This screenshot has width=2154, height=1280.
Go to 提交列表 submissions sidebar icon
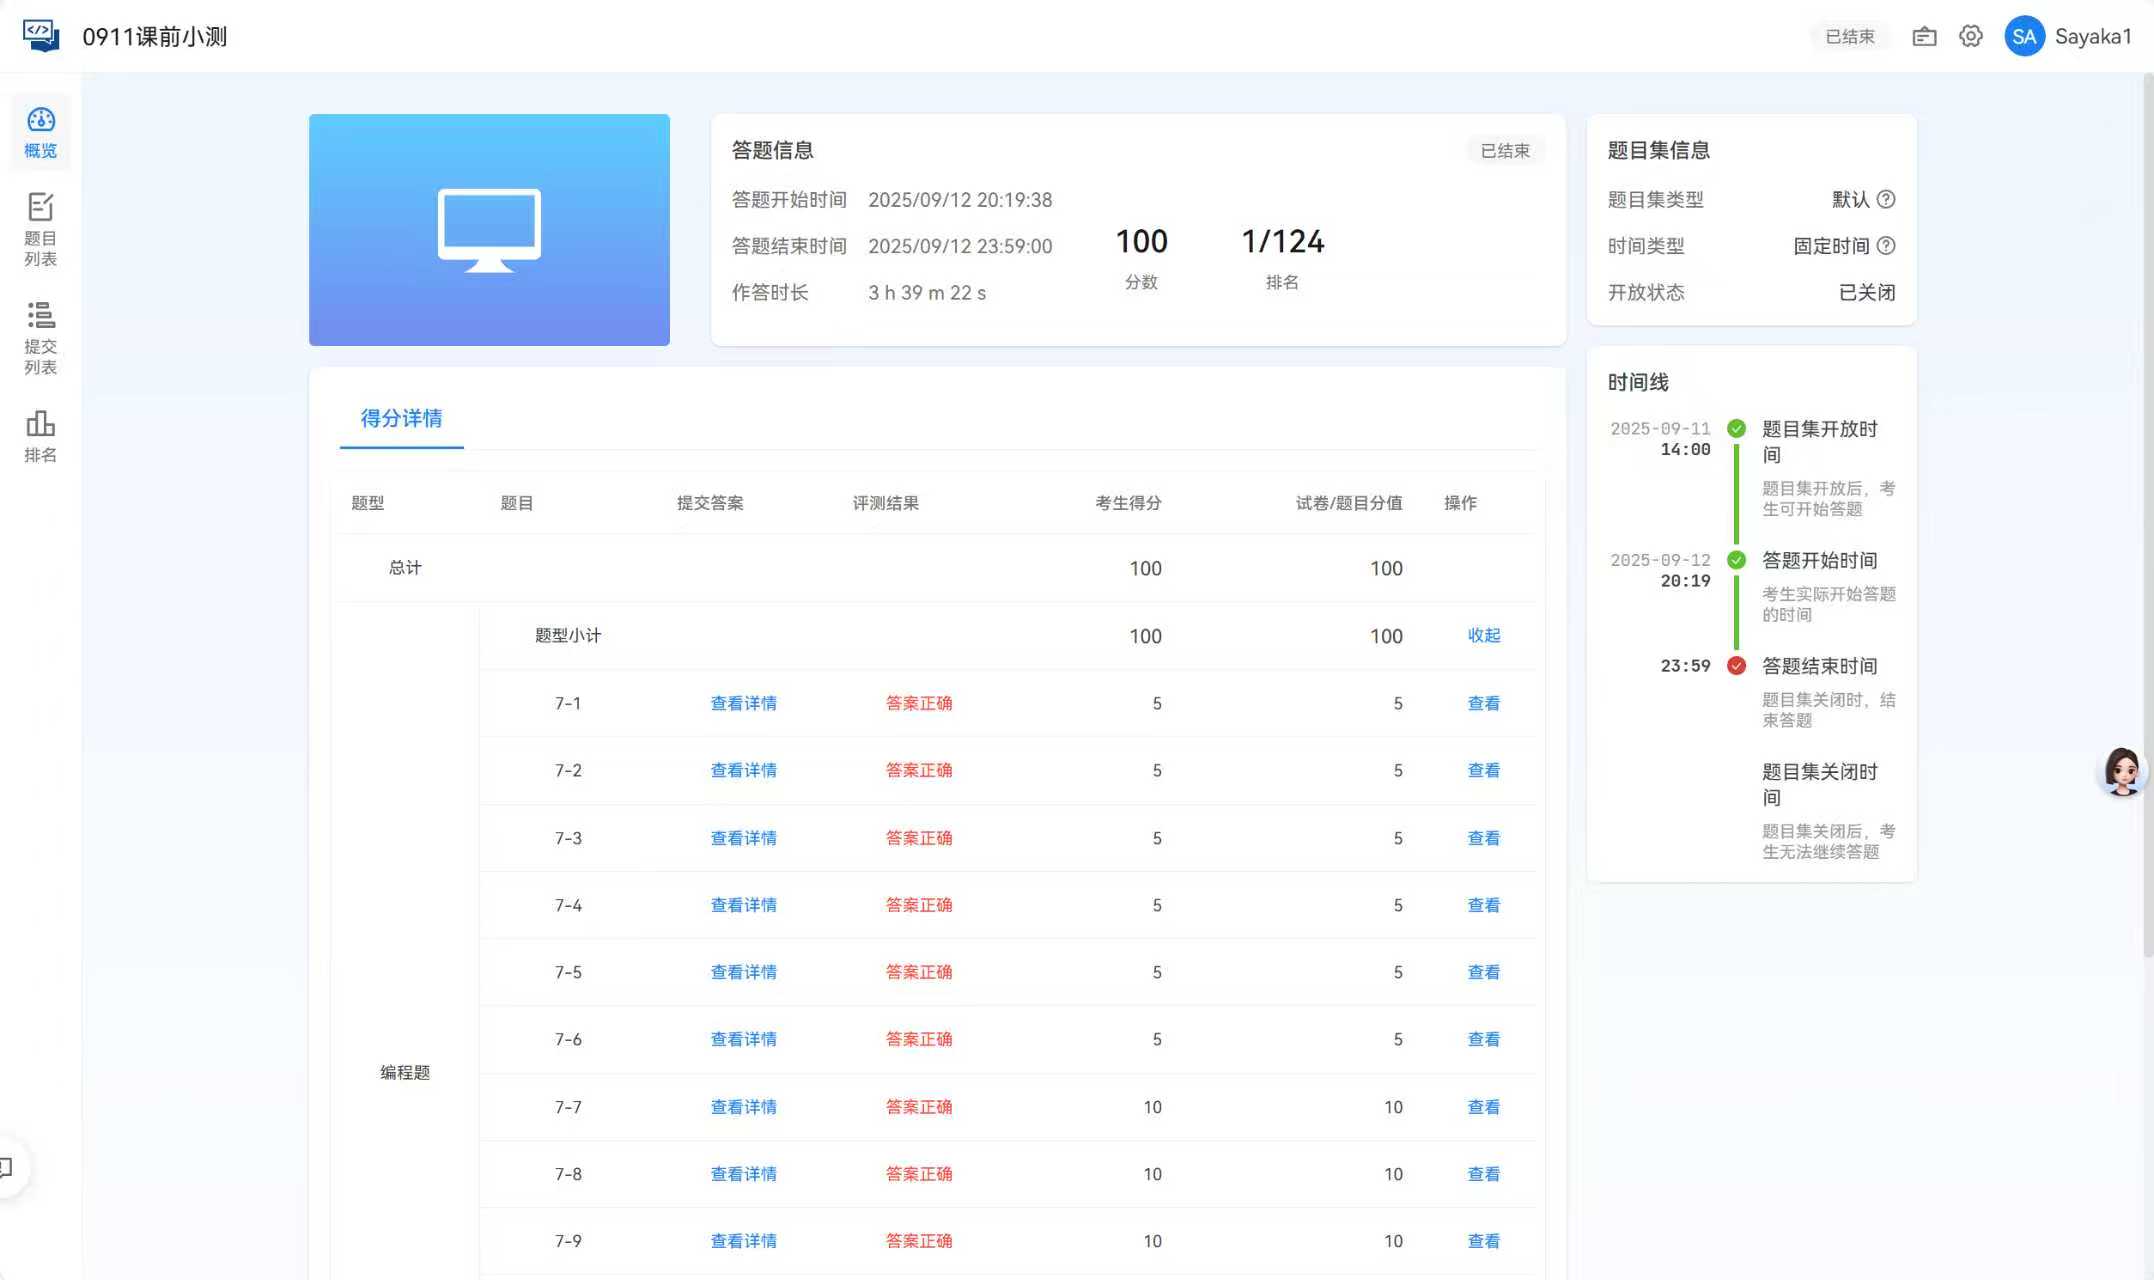[x=40, y=337]
